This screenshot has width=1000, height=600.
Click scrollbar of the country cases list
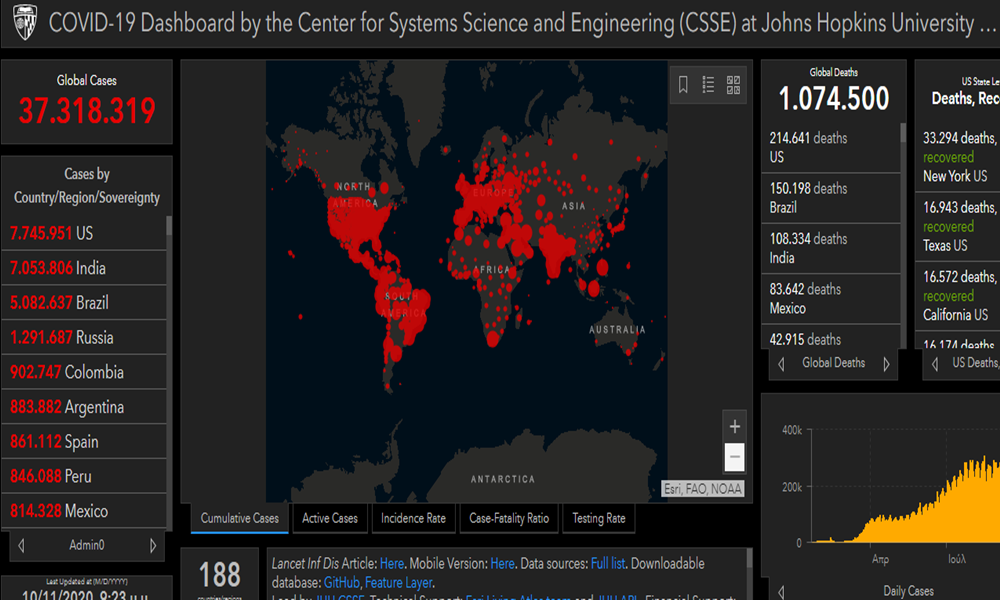[x=169, y=226]
